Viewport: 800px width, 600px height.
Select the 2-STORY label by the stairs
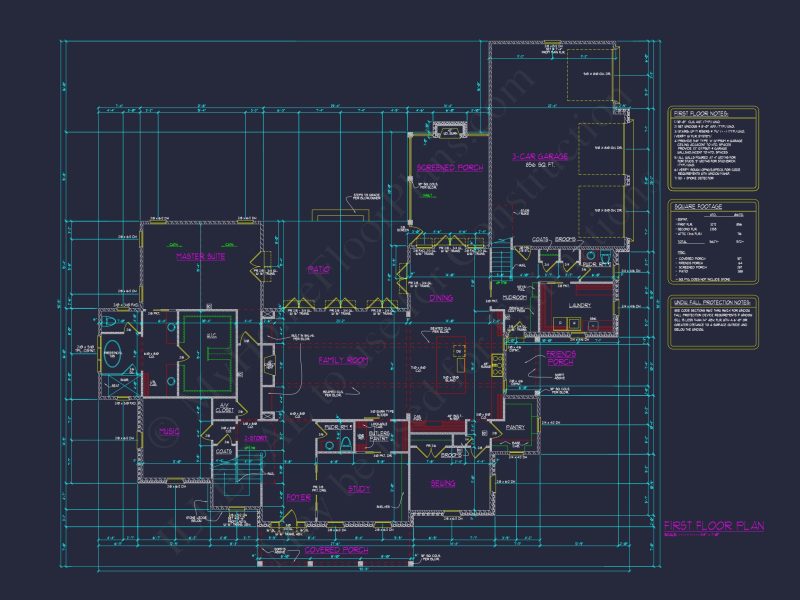point(255,438)
